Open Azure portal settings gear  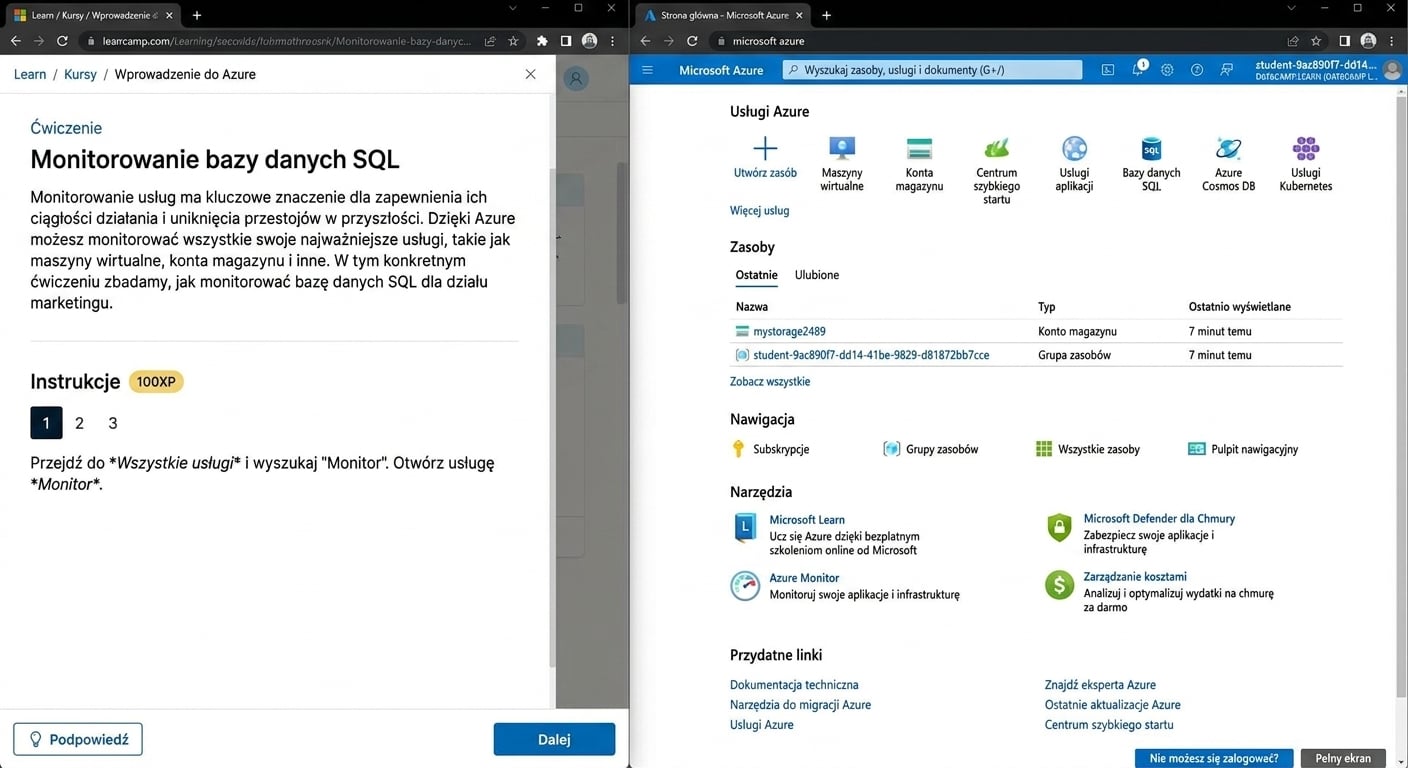[x=1167, y=70]
